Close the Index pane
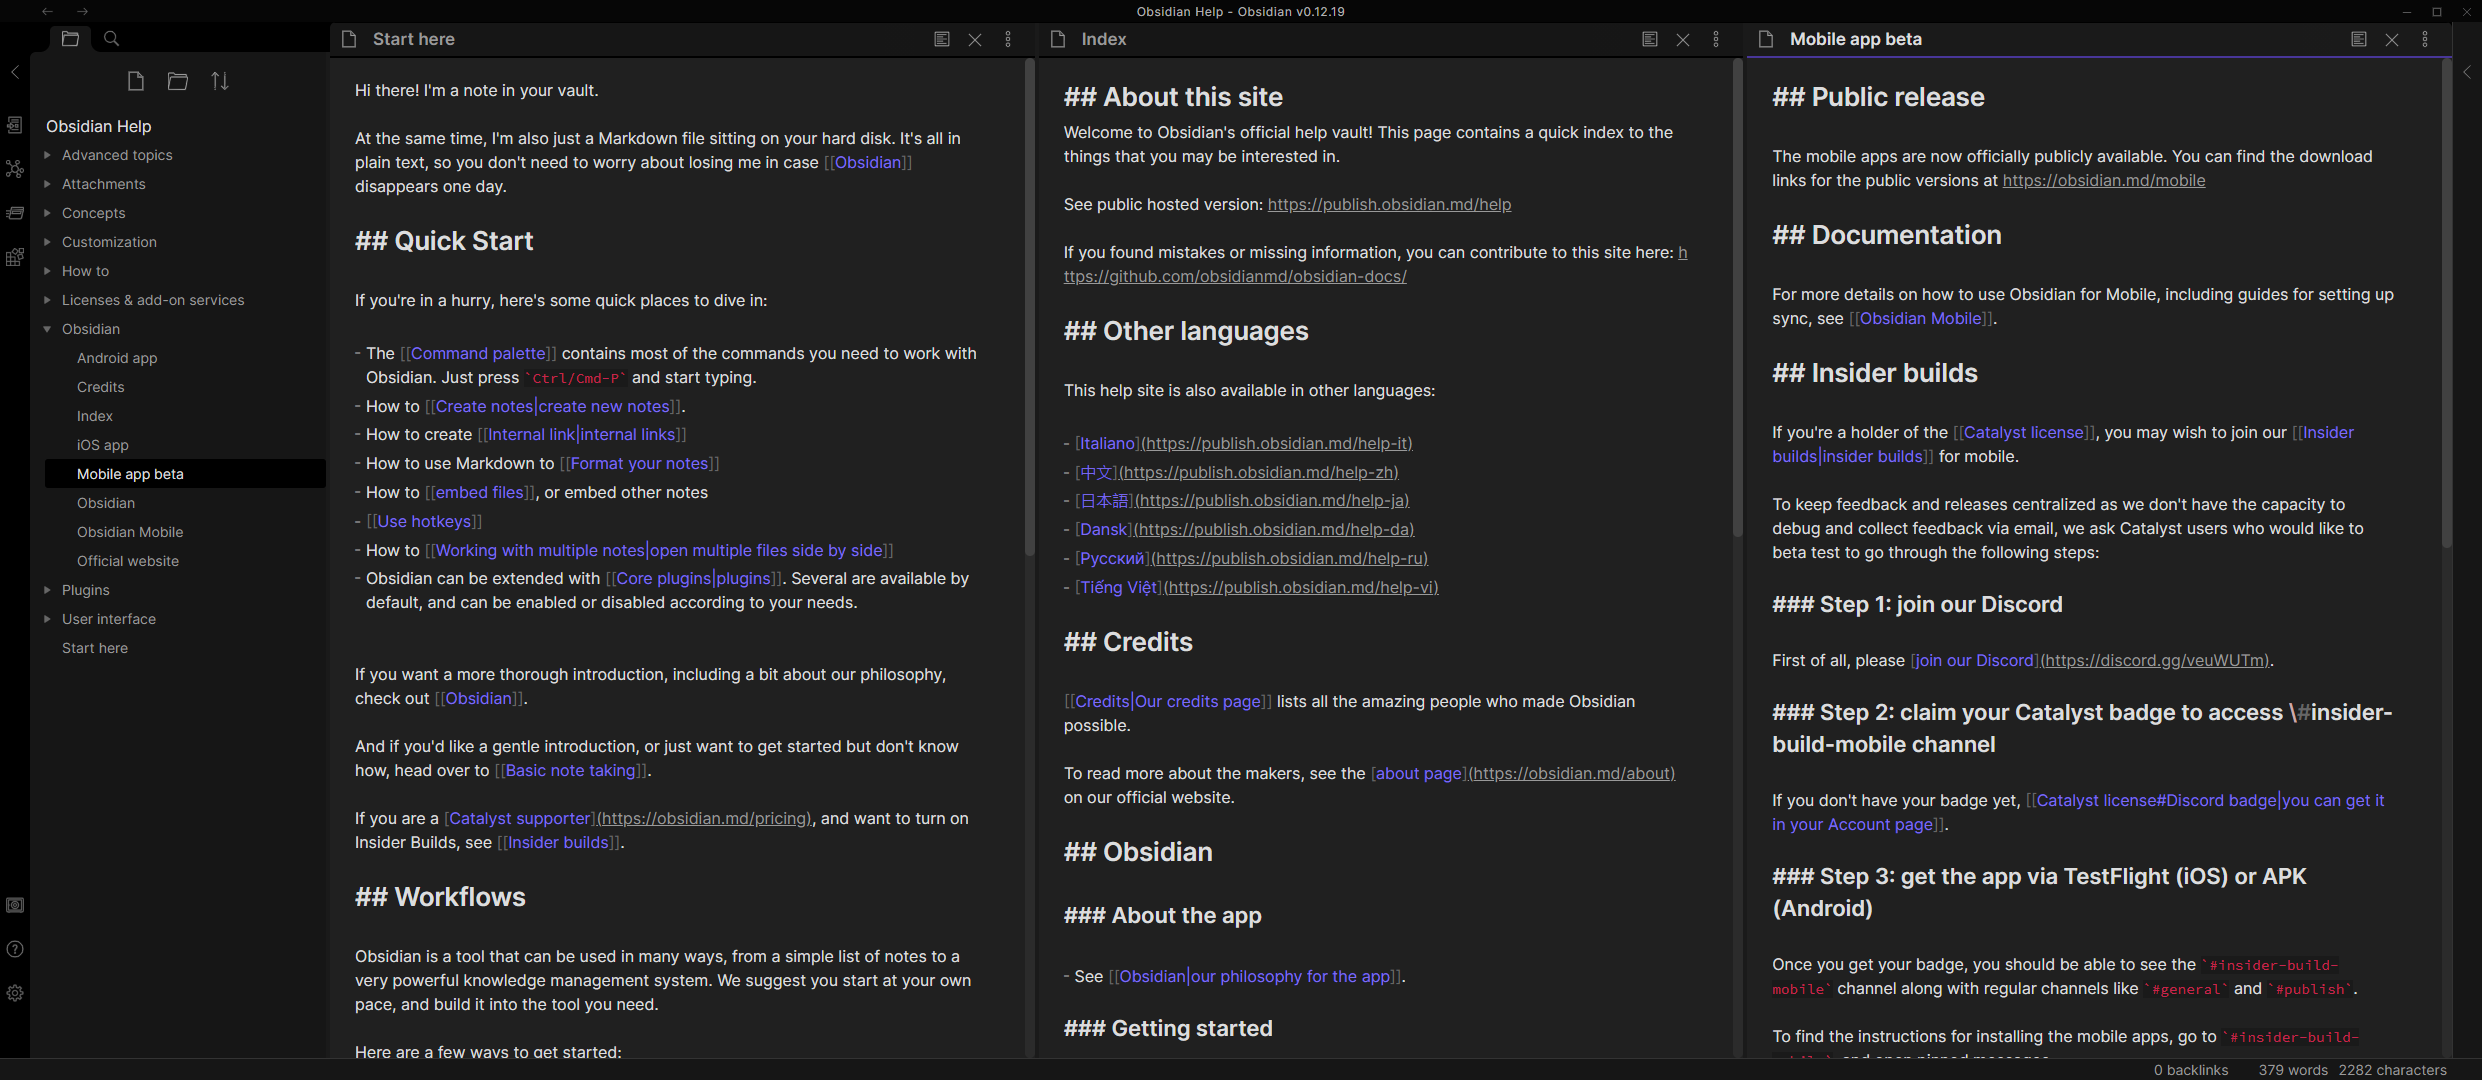Screen dimensions: 2482x1080 [x=1683, y=39]
